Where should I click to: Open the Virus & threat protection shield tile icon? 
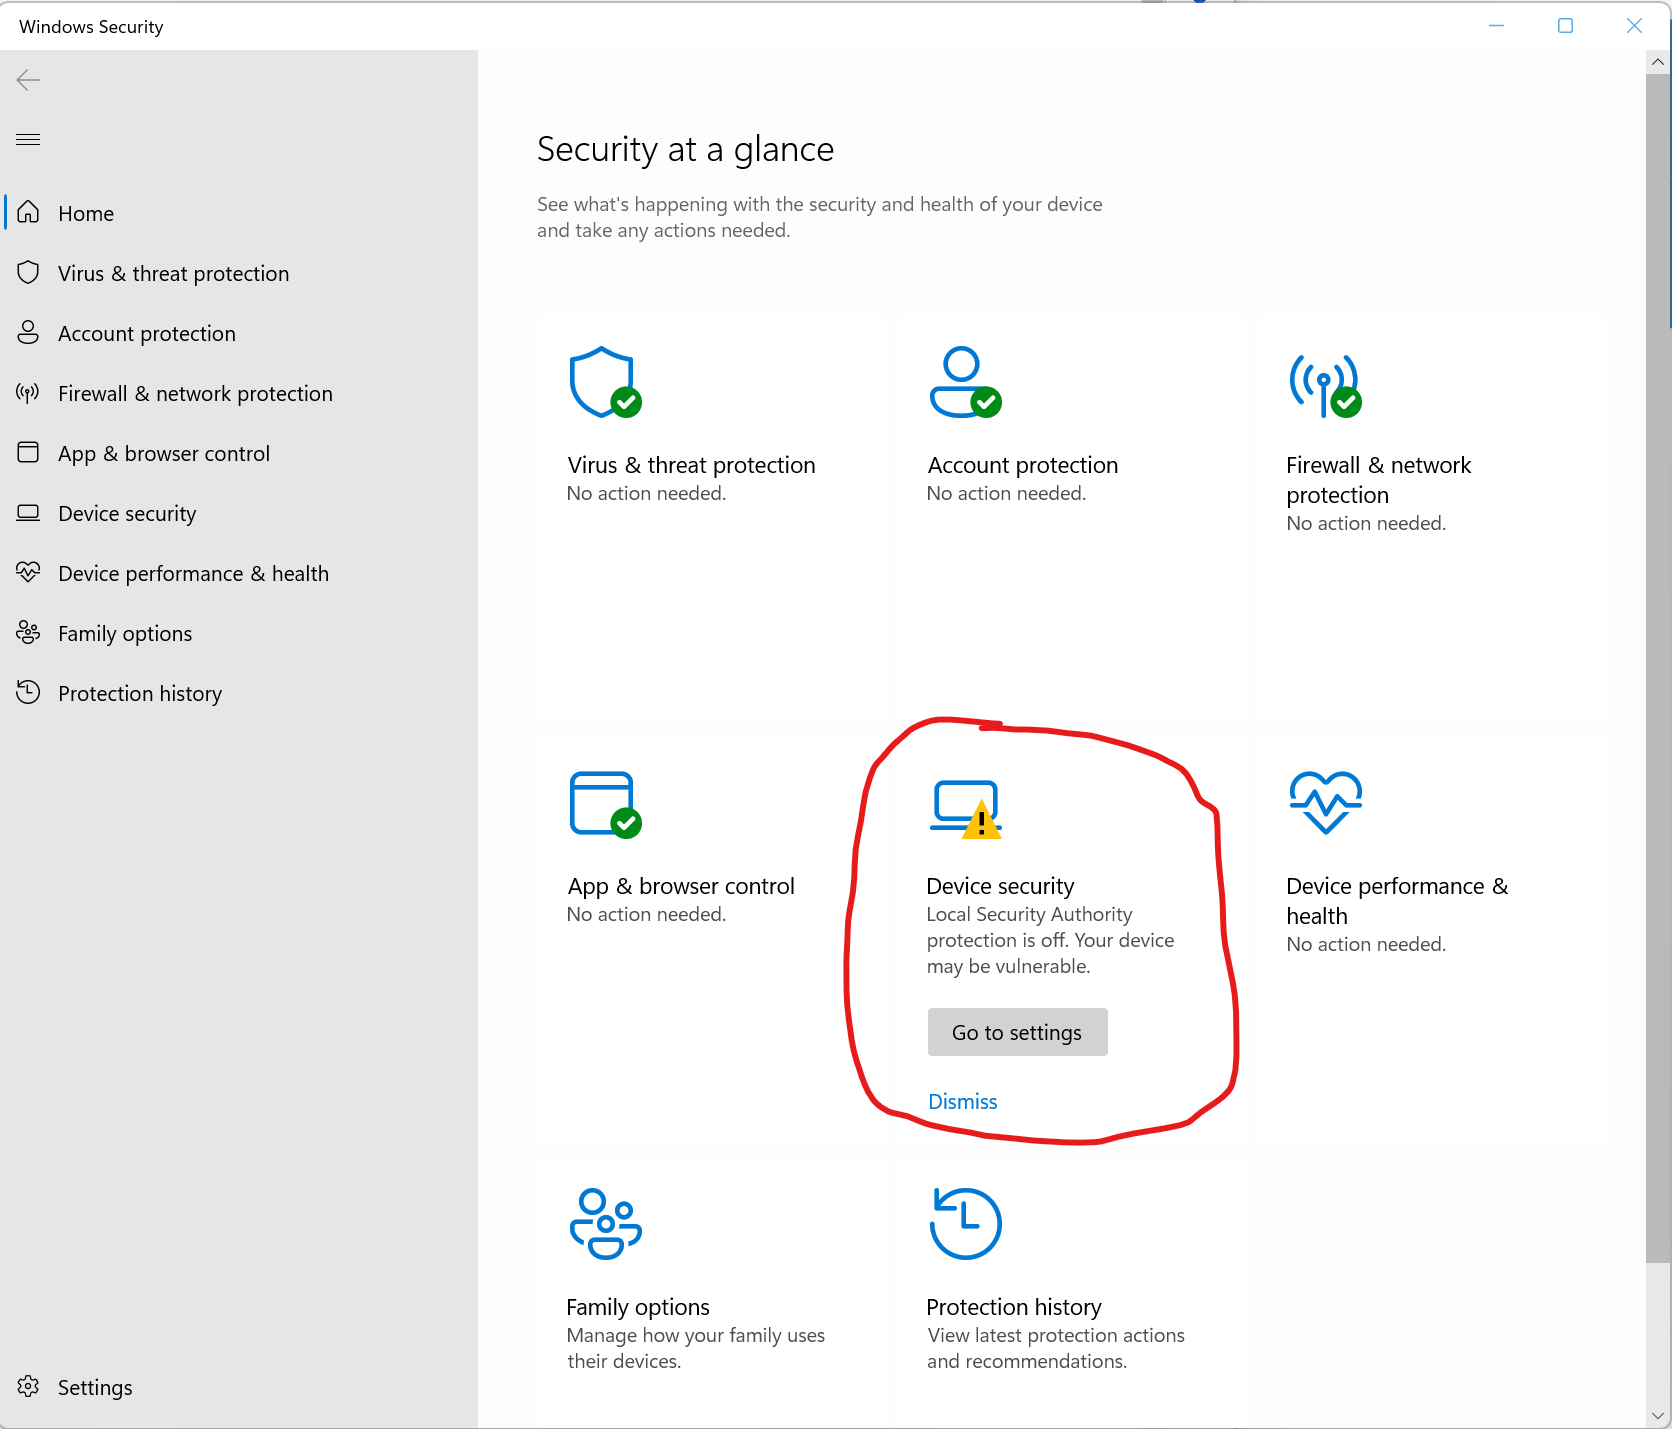pyautogui.click(x=605, y=382)
